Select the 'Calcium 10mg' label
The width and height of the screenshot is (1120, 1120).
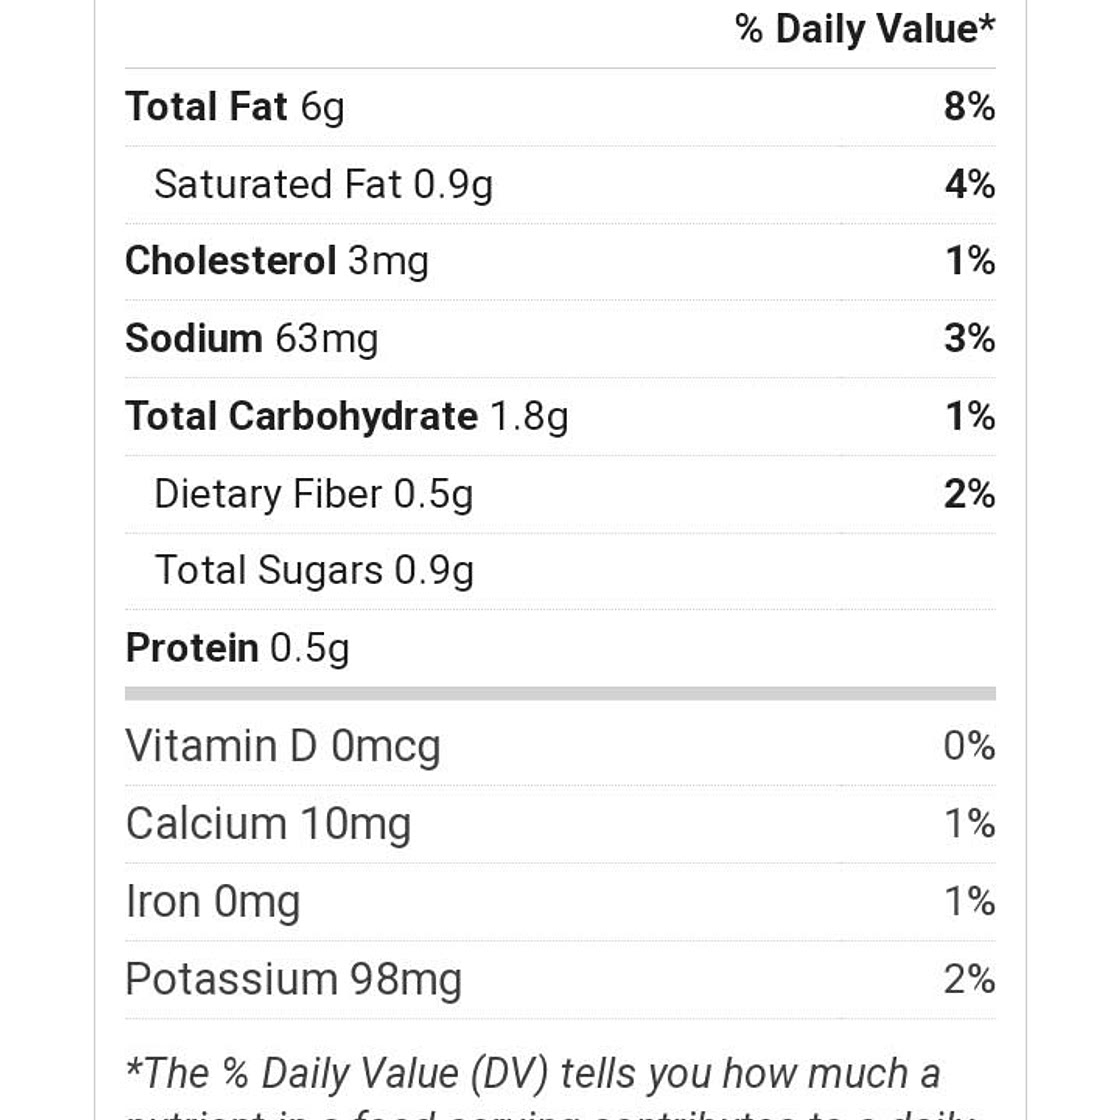[x=268, y=824]
